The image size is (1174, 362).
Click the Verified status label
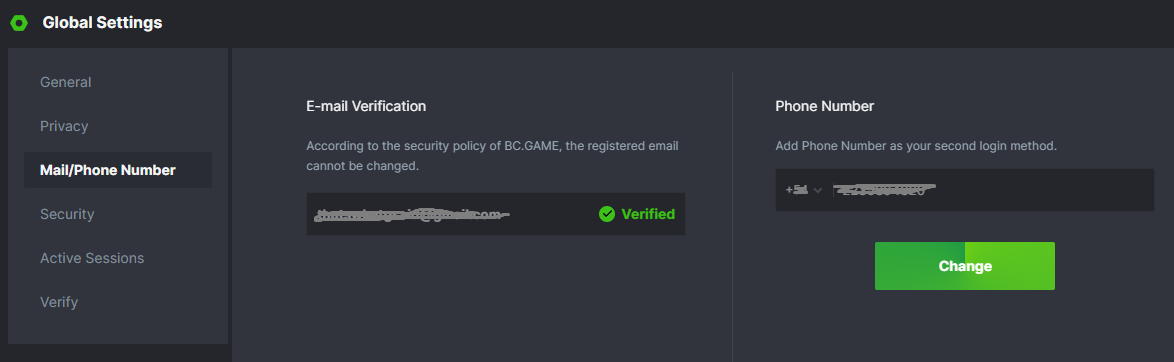[x=648, y=214]
